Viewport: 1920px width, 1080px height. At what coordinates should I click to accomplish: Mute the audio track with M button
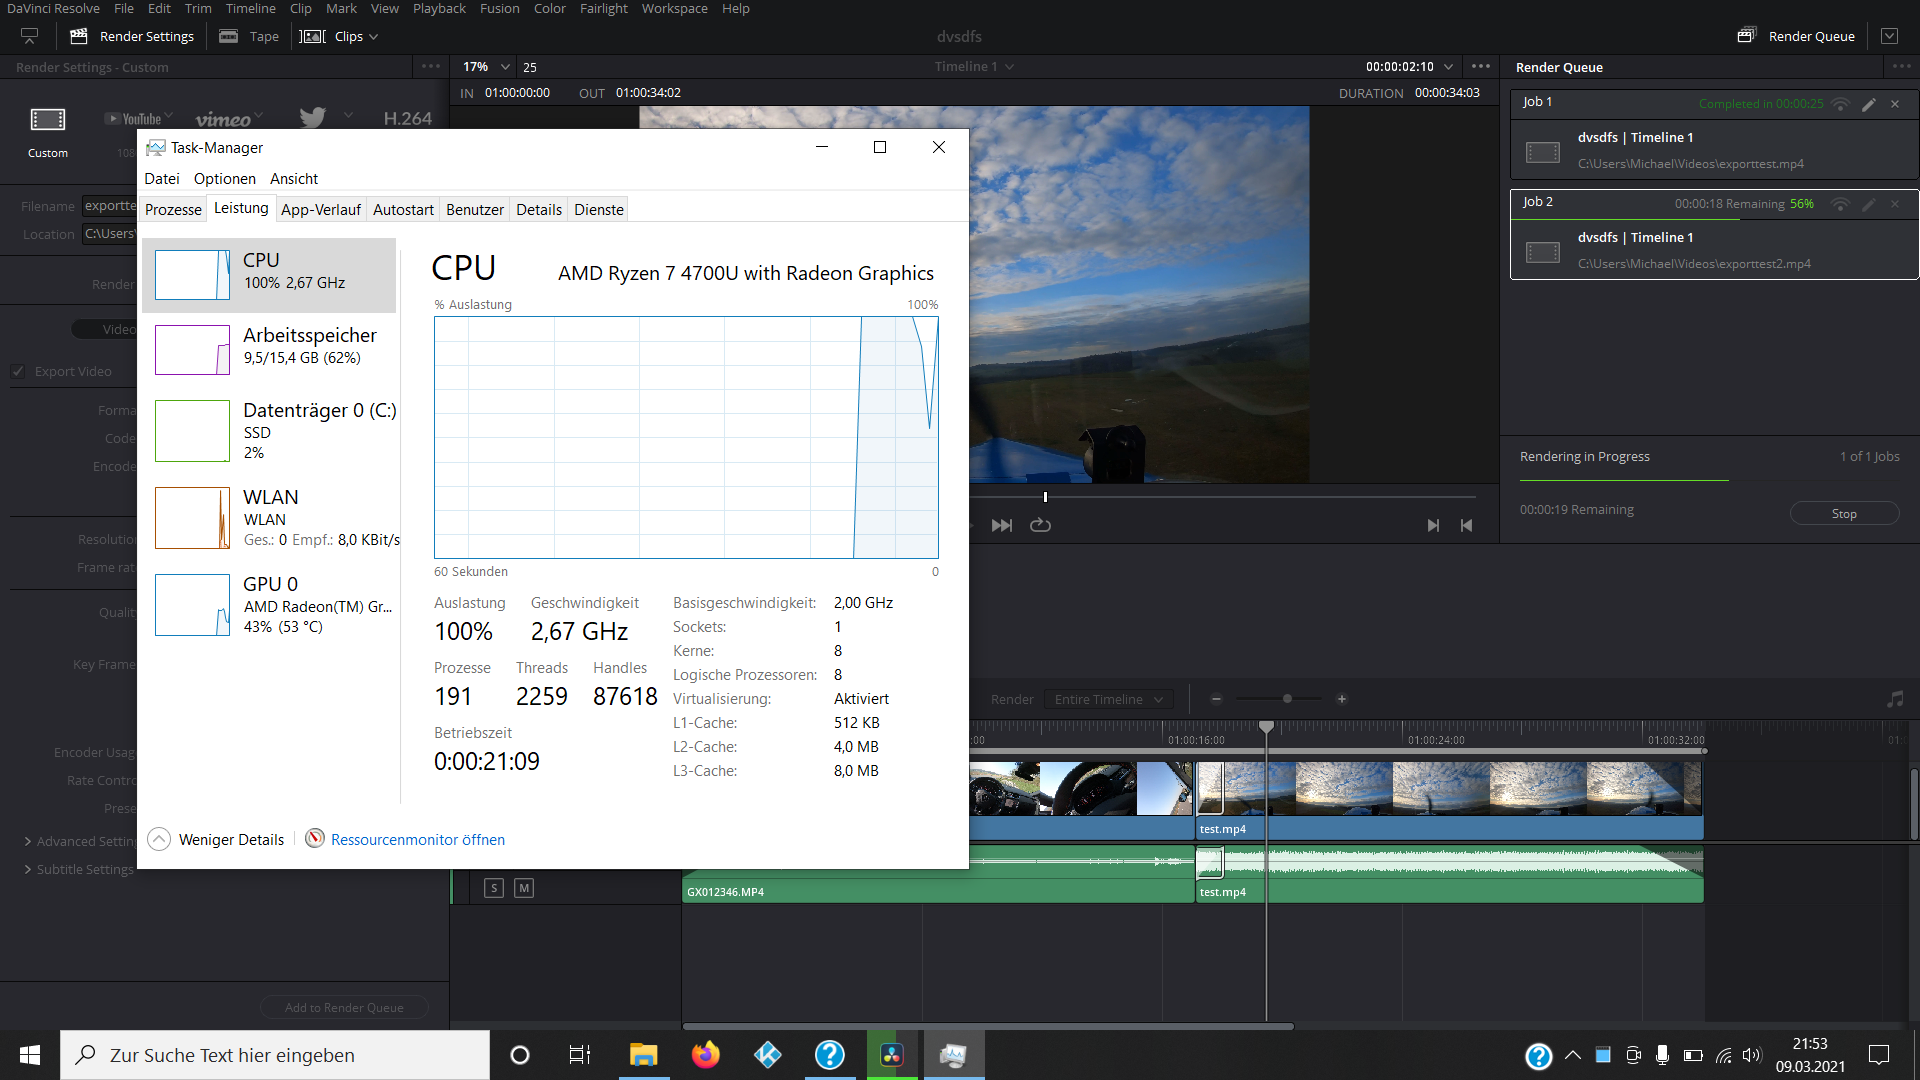tap(524, 887)
